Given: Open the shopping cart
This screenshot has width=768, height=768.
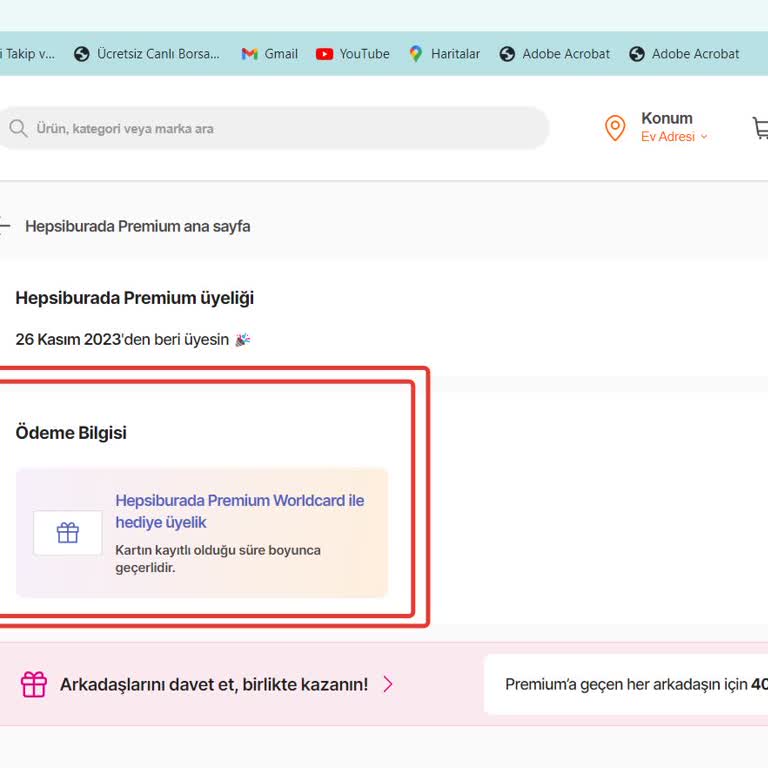Looking at the screenshot, I should 760,128.
